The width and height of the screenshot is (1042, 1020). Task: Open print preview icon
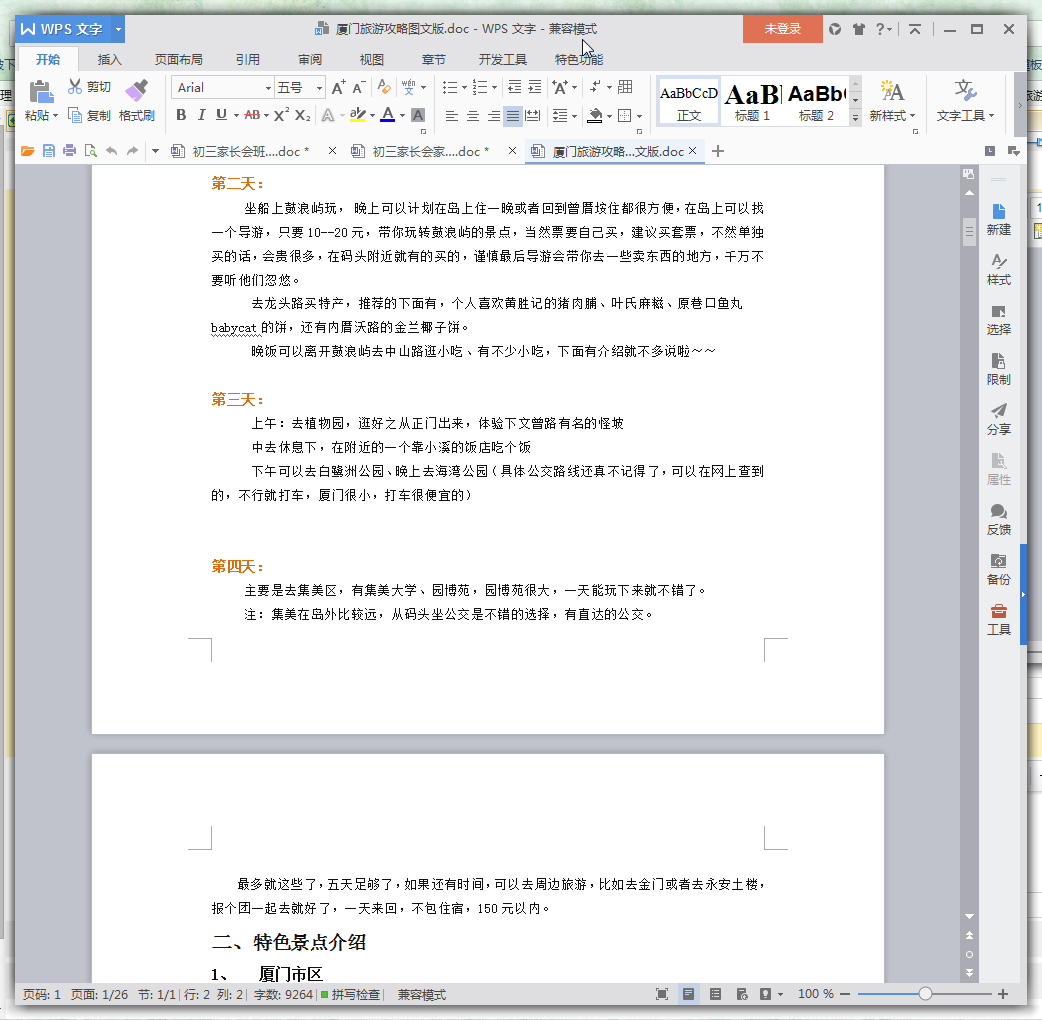click(90, 152)
